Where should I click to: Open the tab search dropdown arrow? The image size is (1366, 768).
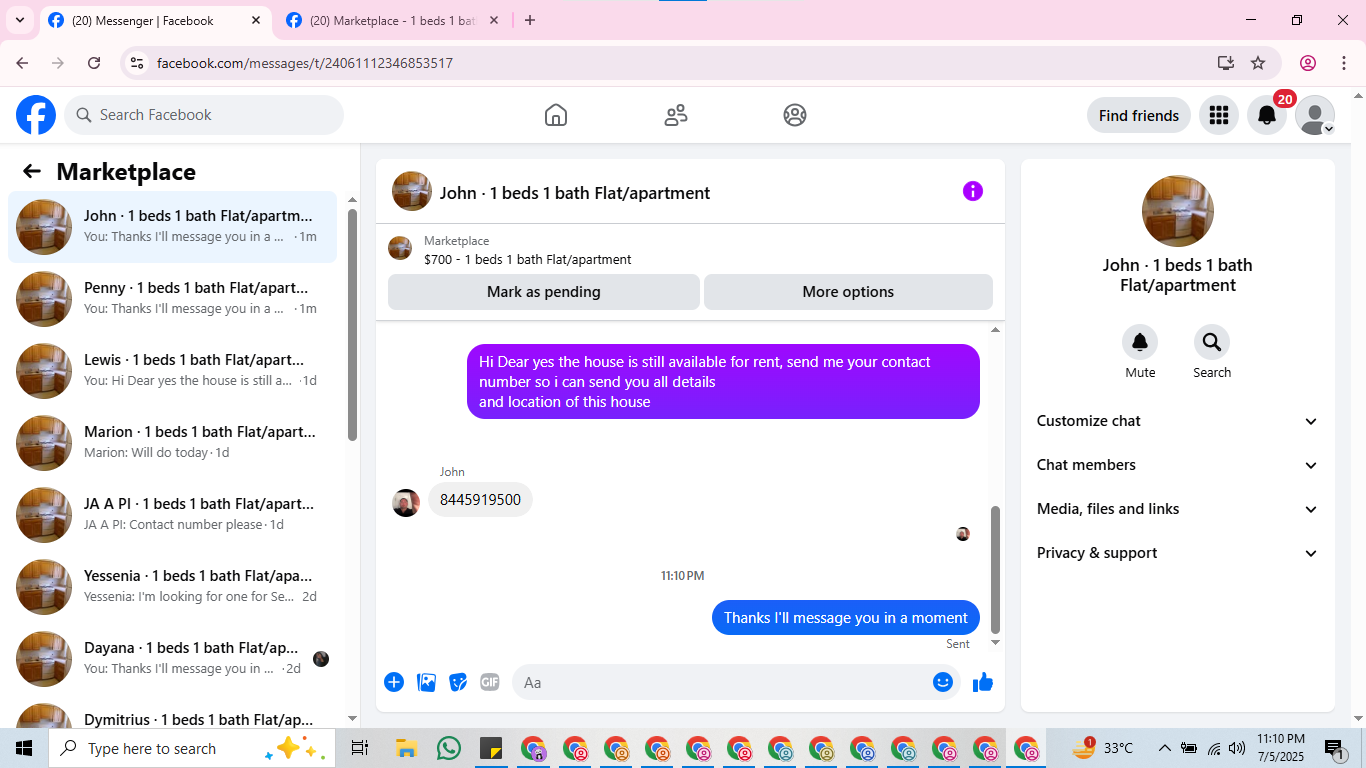pyautogui.click(x=19, y=20)
